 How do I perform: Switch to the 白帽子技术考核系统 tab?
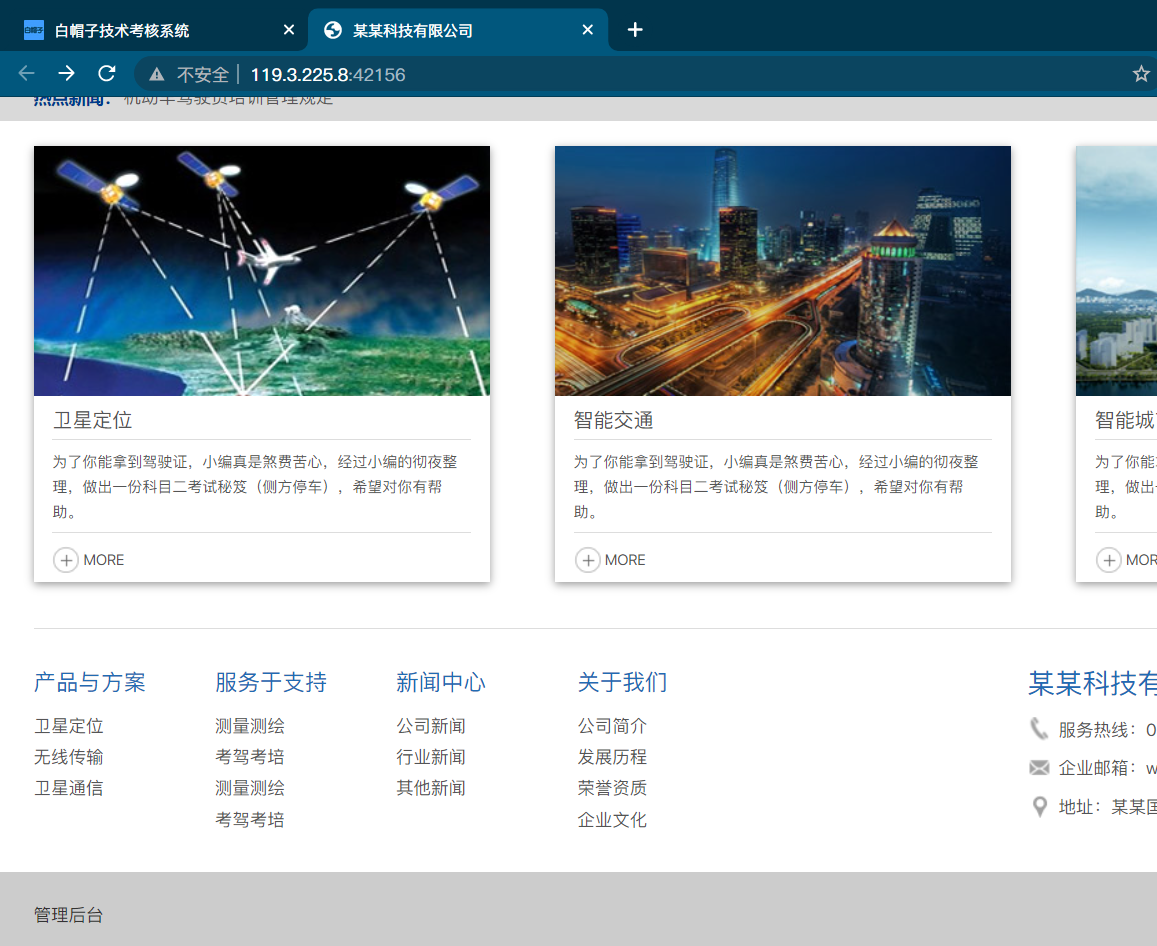(x=153, y=30)
